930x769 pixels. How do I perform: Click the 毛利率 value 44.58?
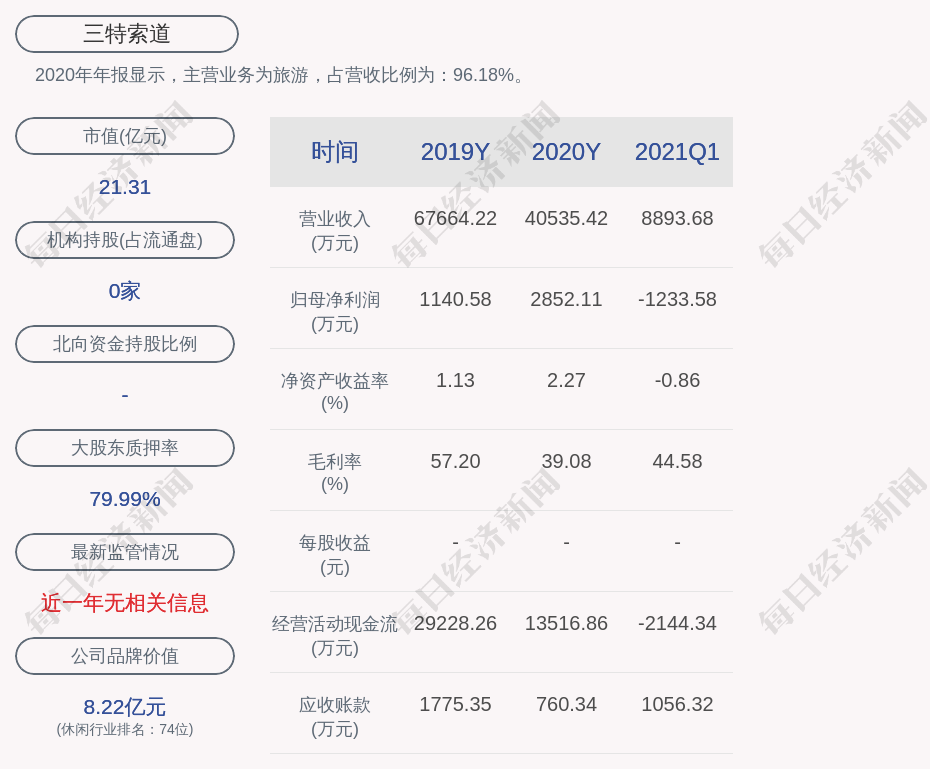677,461
